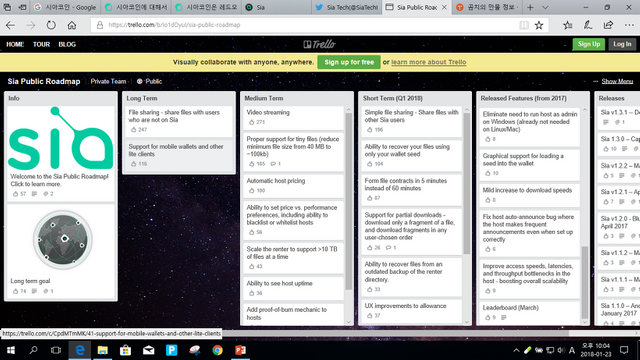
Task: Open File Explorer from taskbar
Action: (102, 350)
